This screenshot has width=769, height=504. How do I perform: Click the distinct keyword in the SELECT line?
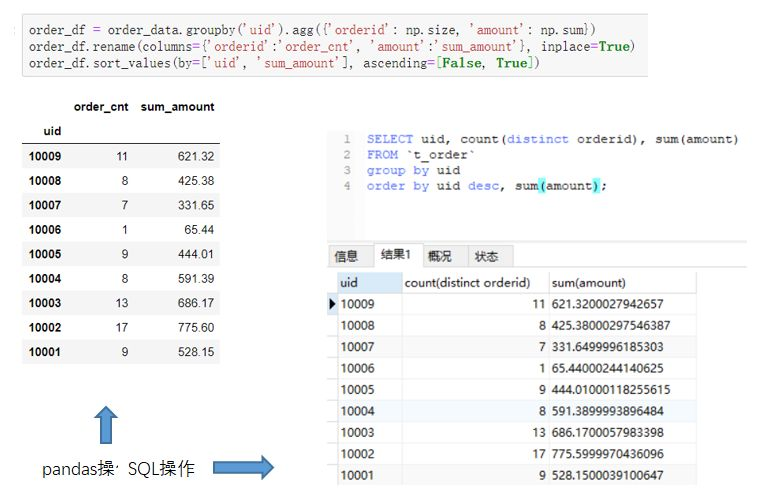537,139
